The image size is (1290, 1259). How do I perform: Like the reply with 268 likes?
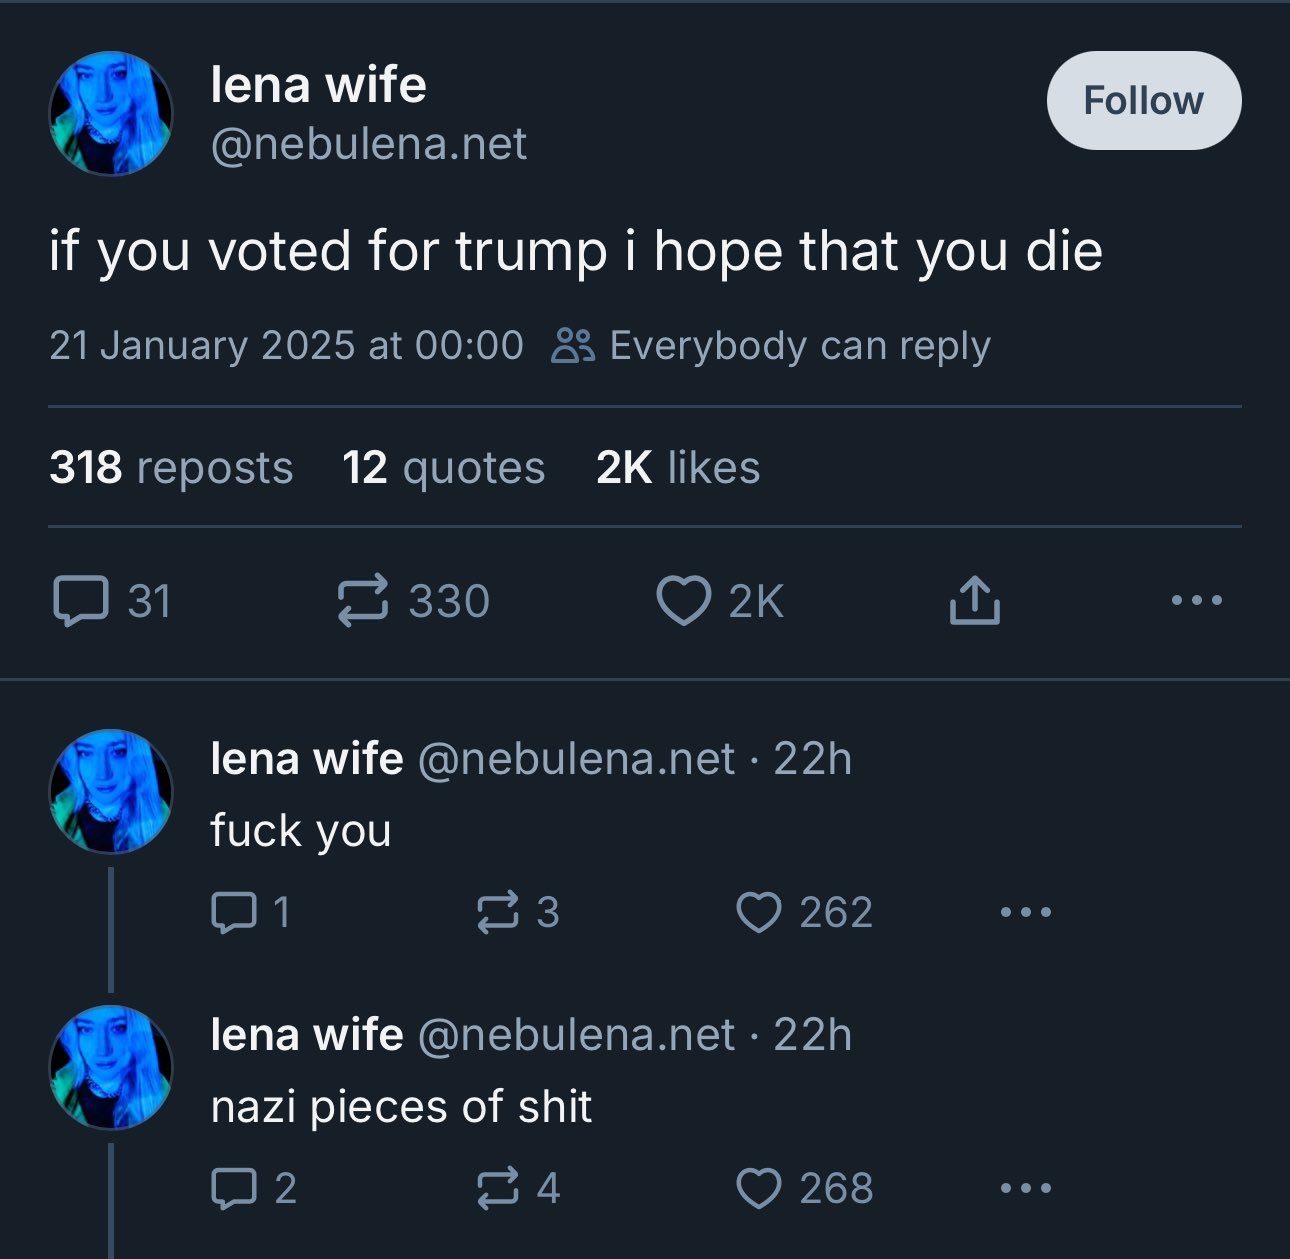tap(759, 1188)
